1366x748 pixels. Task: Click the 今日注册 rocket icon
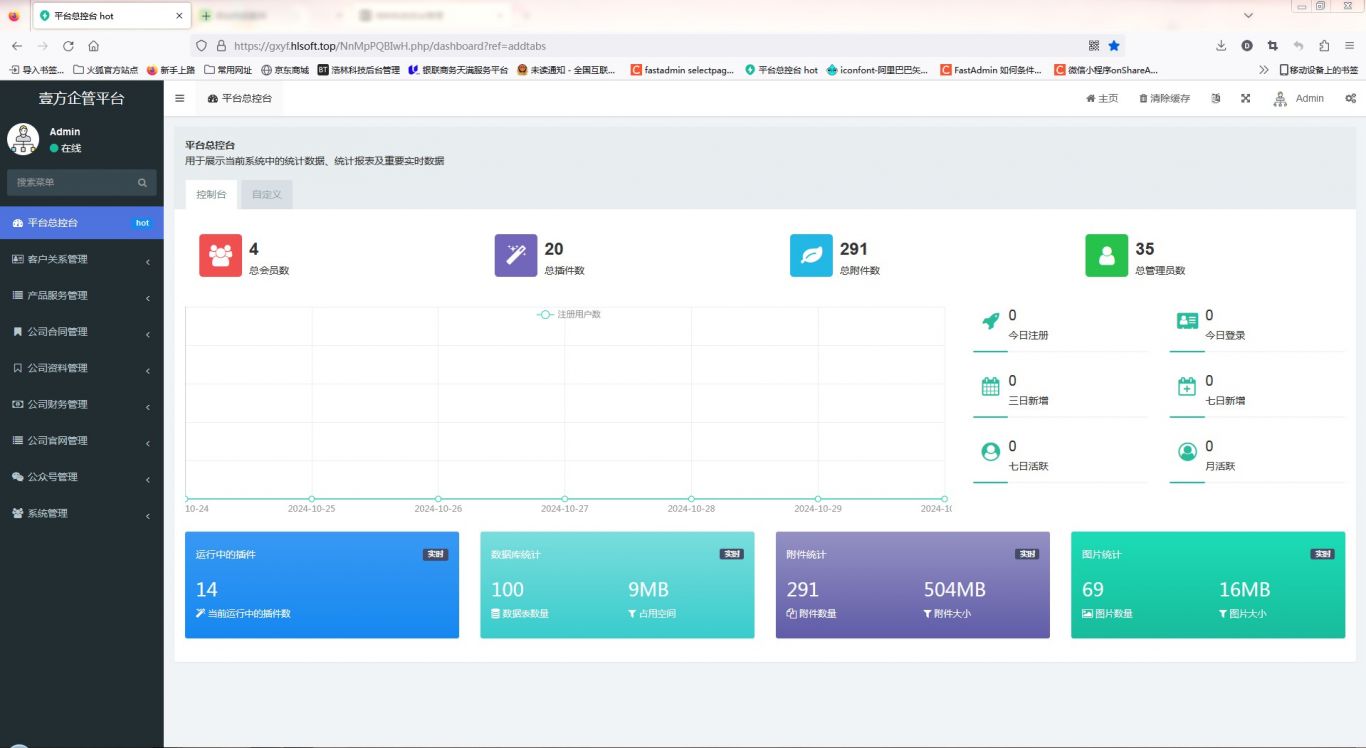point(990,321)
